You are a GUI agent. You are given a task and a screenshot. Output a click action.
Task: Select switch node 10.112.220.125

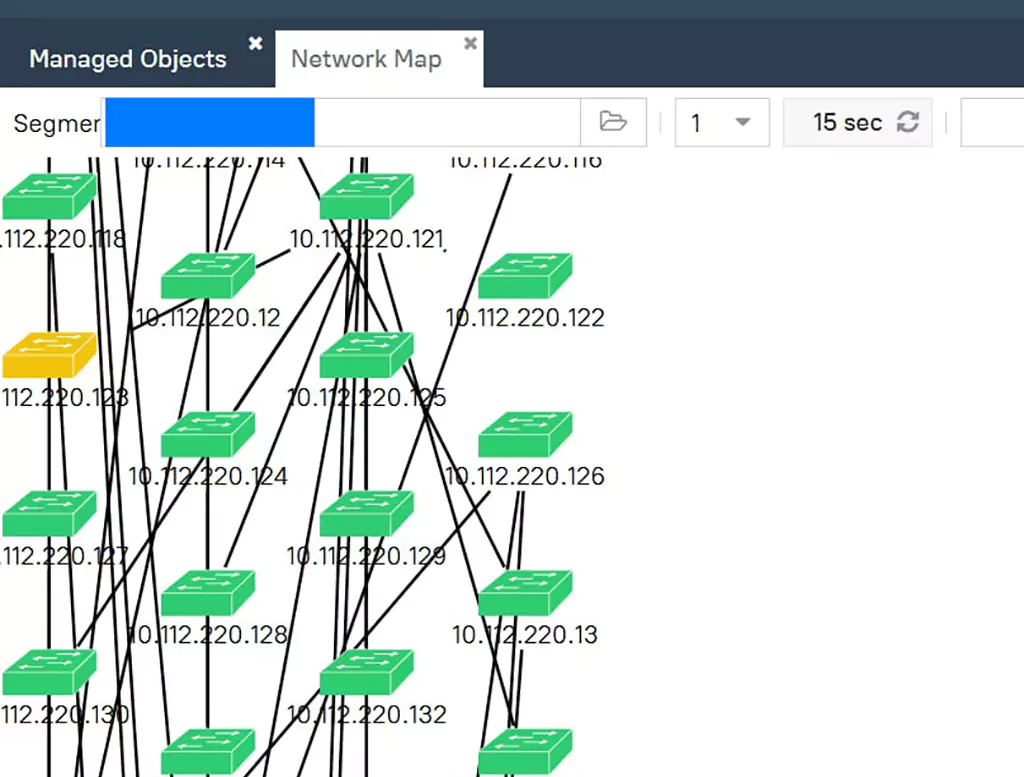tap(366, 355)
